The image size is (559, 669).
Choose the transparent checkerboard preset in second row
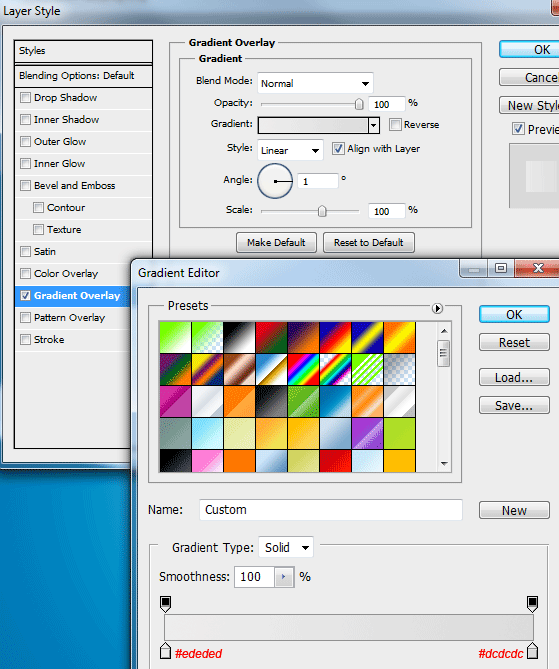click(399, 369)
